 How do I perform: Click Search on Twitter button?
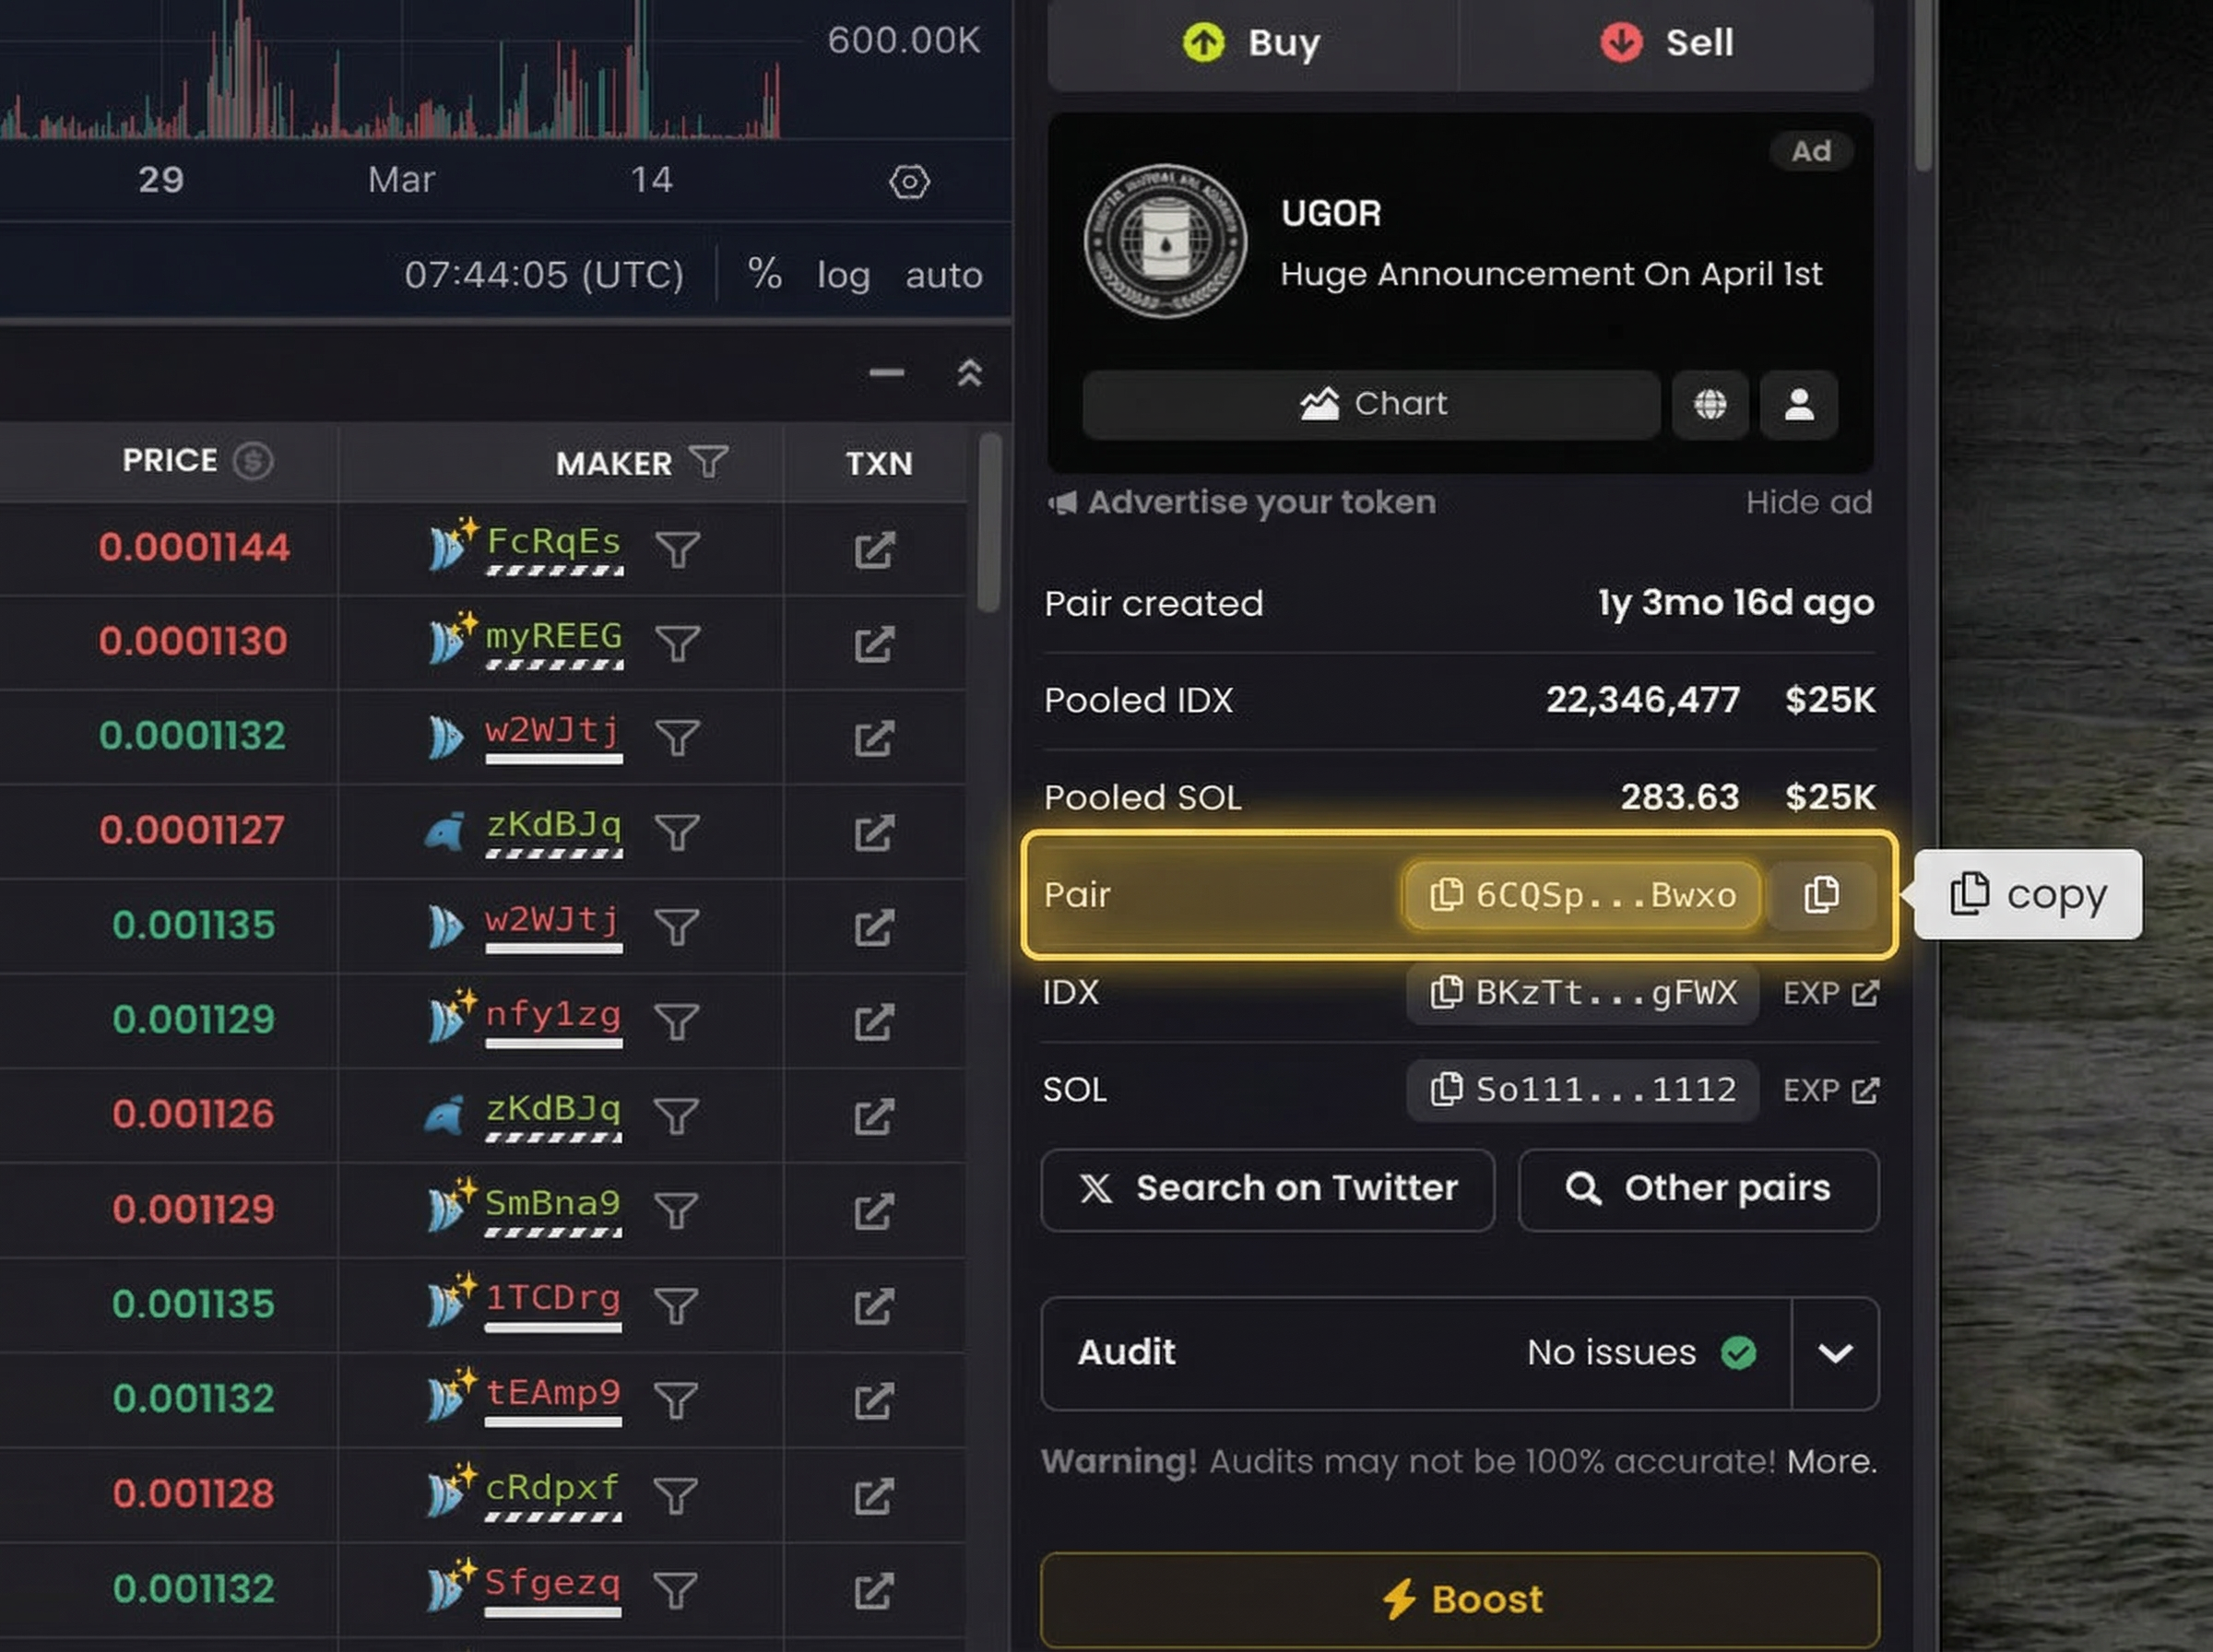coord(1267,1189)
